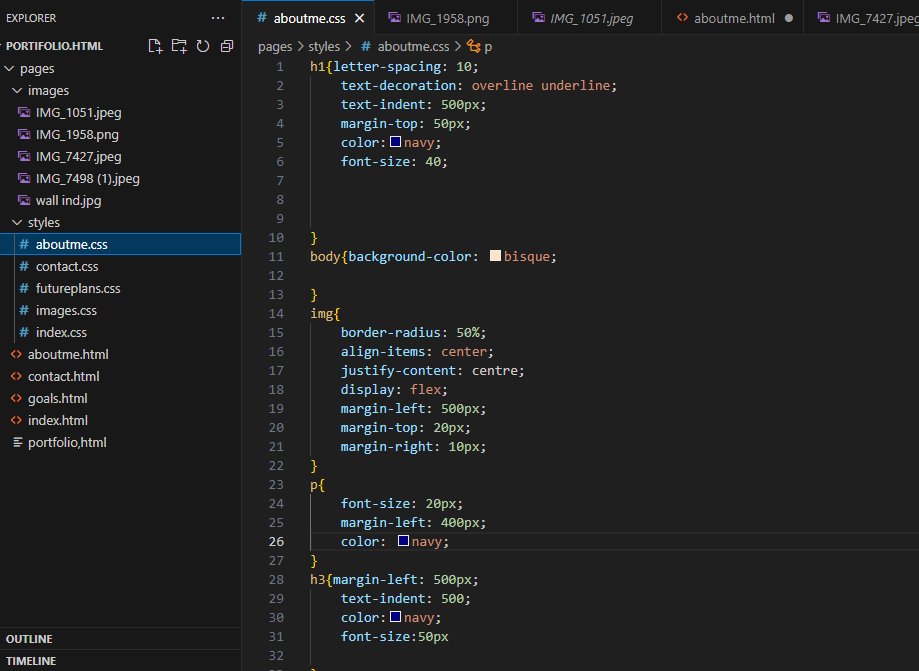Click the New Folder icon in Explorer
The width and height of the screenshot is (919, 671).
(179, 46)
